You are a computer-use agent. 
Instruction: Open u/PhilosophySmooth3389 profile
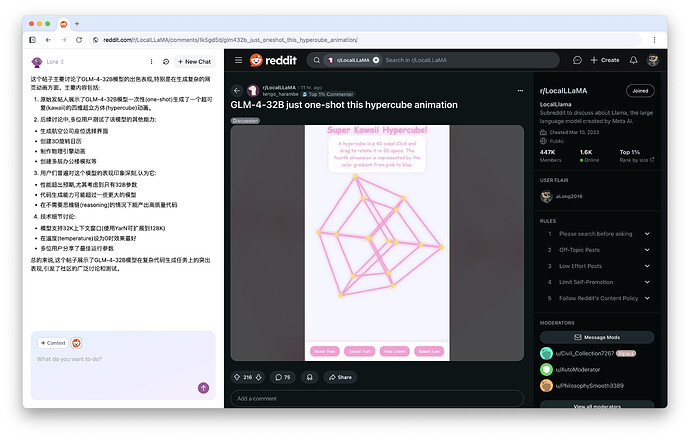[x=589, y=386]
